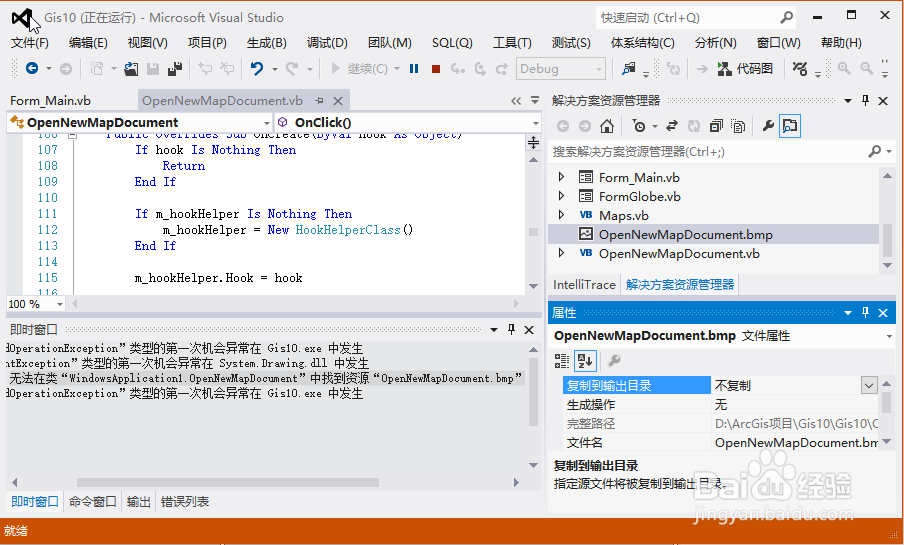Click the Quick Launch magnifier icon

pos(786,18)
